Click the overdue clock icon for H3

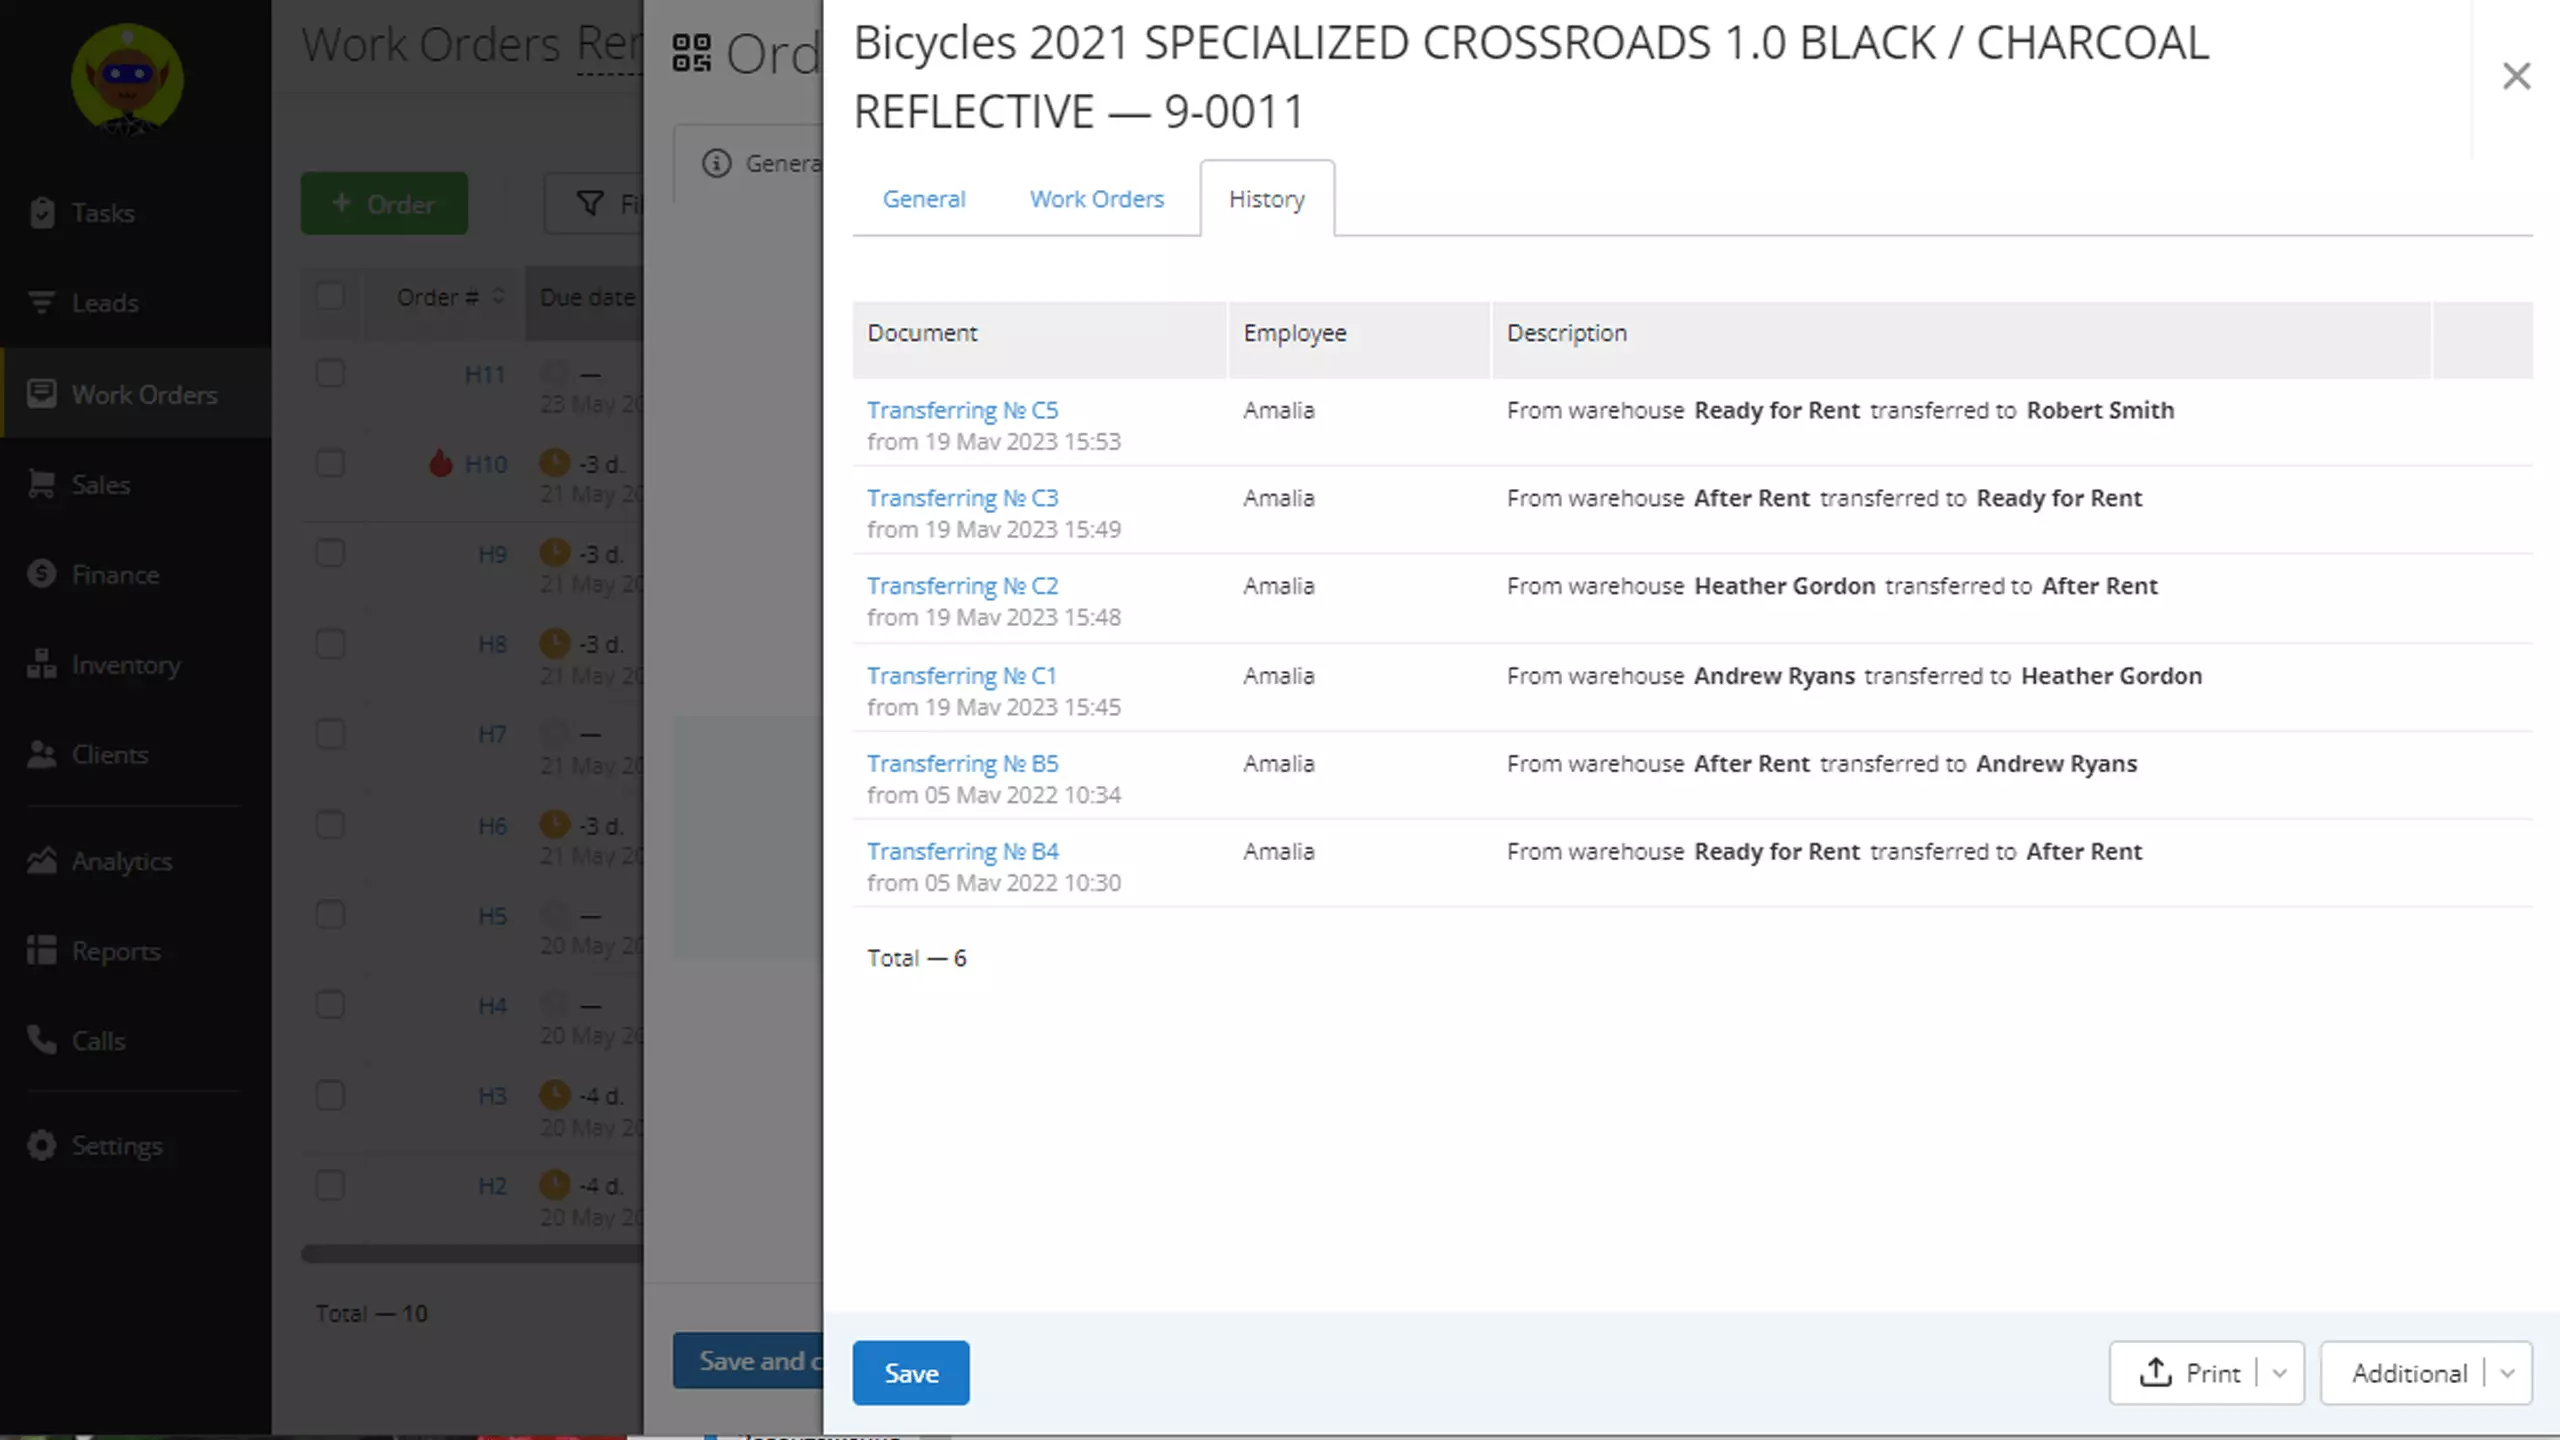click(554, 1095)
